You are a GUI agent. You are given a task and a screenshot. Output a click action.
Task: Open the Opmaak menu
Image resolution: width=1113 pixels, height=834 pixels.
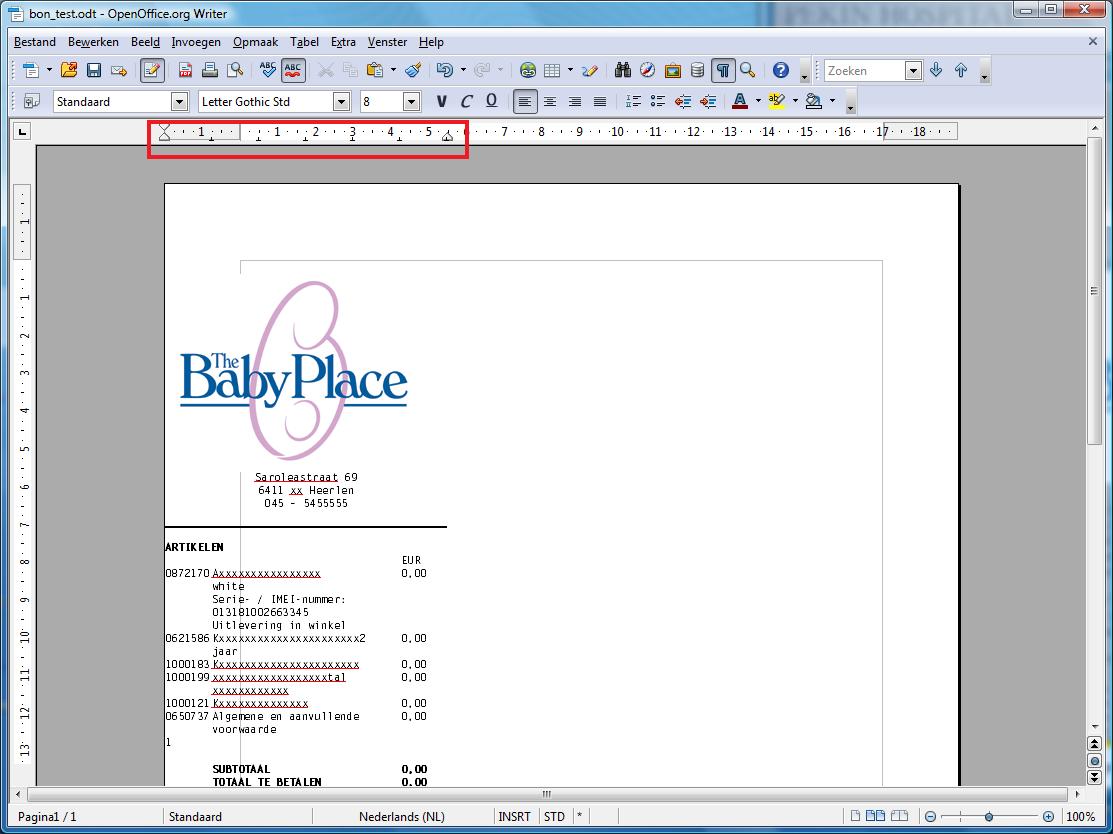pyautogui.click(x=255, y=42)
